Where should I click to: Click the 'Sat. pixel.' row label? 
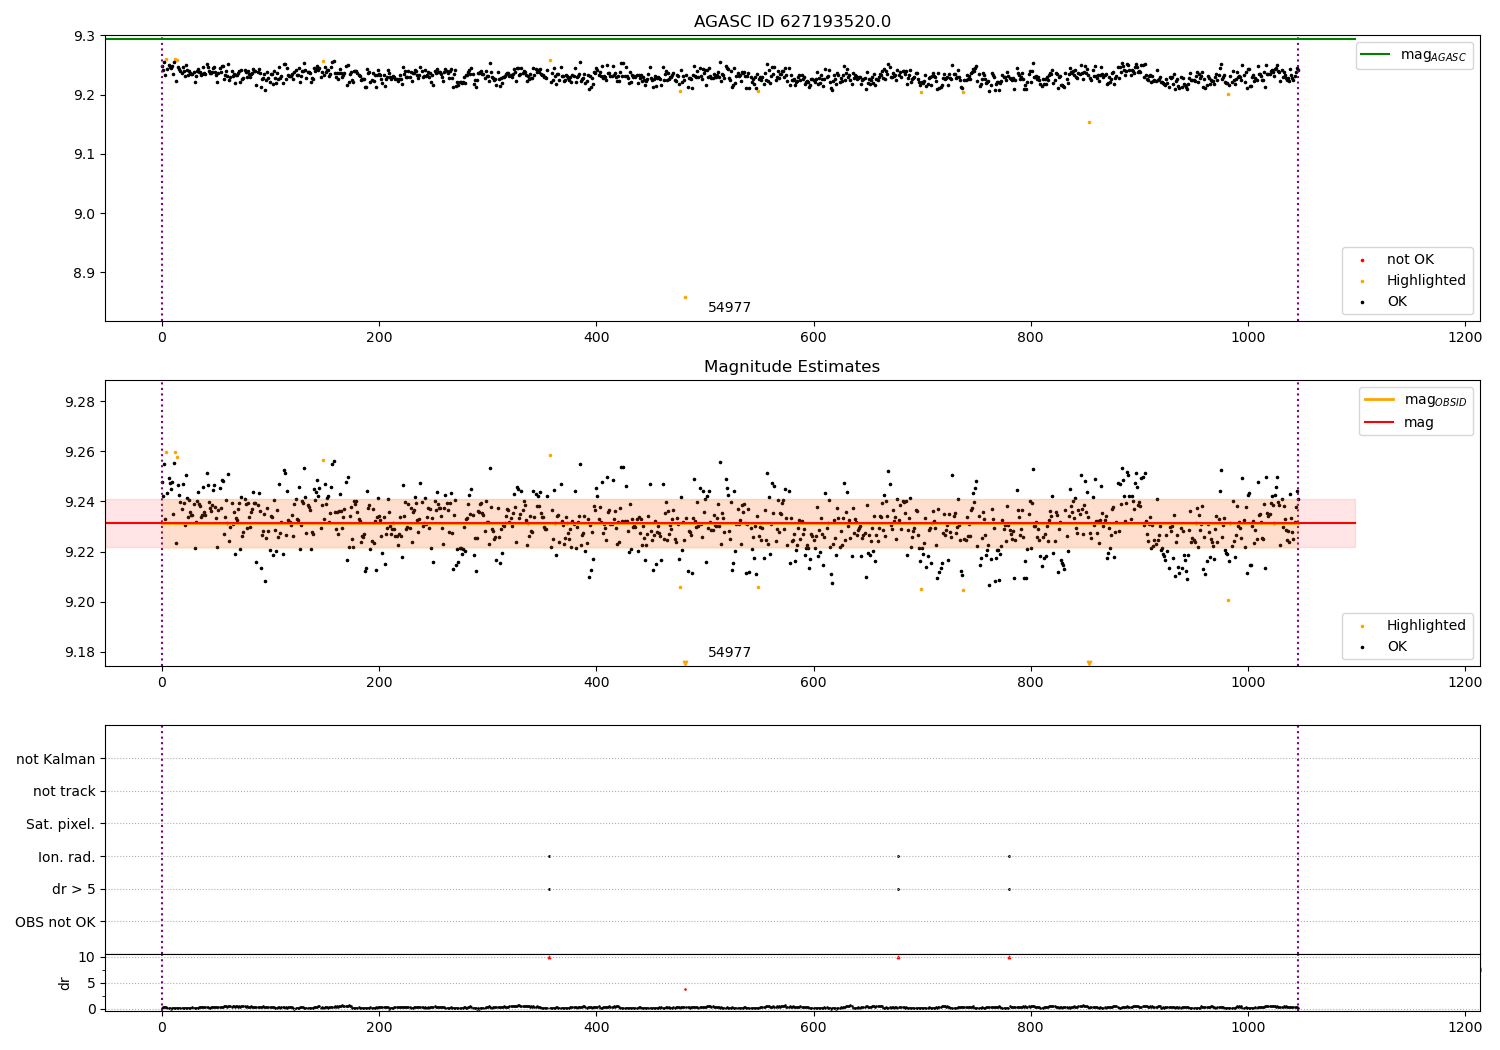coord(61,824)
